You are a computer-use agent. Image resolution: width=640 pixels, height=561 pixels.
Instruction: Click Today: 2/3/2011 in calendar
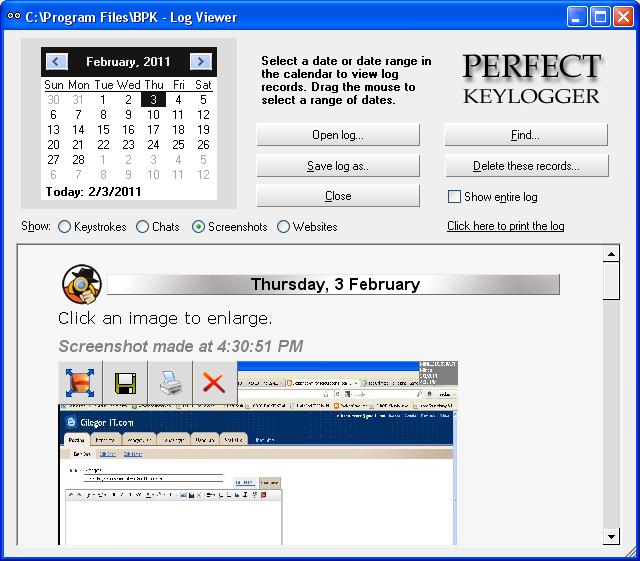pos(93,191)
